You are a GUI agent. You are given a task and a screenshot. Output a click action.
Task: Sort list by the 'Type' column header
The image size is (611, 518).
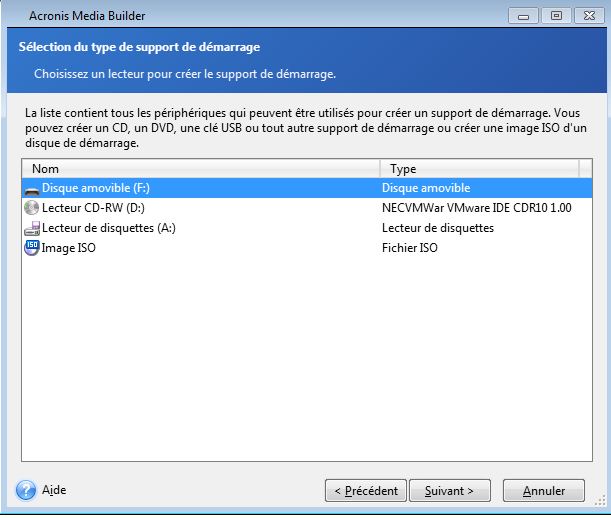(480, 169)
